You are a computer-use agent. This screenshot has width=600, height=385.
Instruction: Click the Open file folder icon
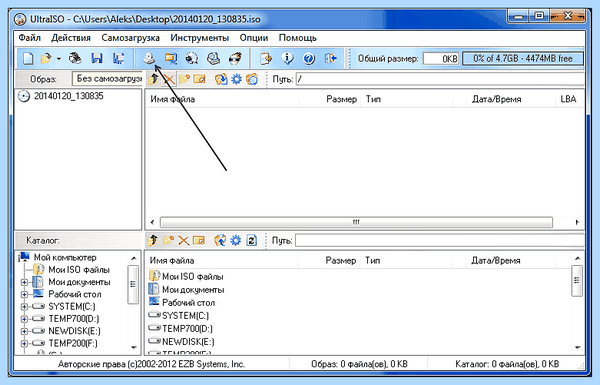tap(46, 59)
